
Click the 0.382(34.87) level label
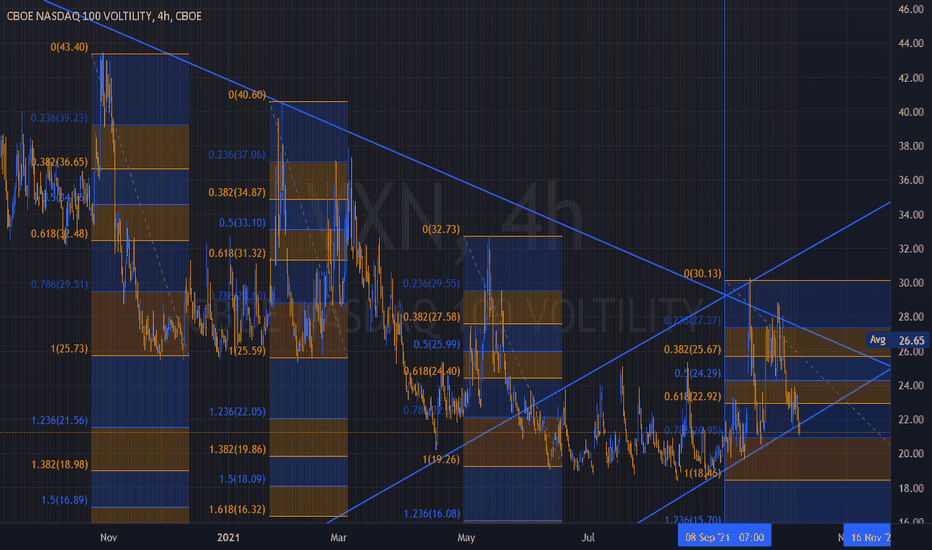coord(237,192)
